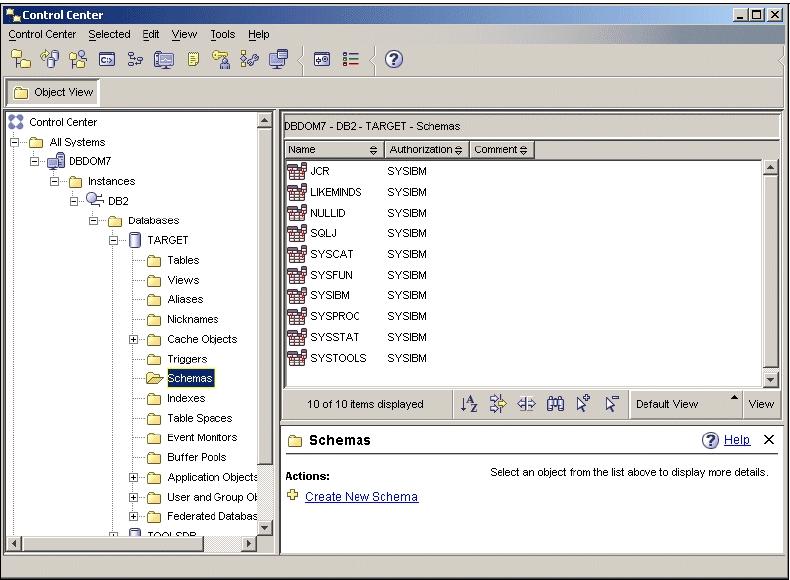Select the Views folder in tree
The height and width of the screenshot is (580, 790).
183,280
